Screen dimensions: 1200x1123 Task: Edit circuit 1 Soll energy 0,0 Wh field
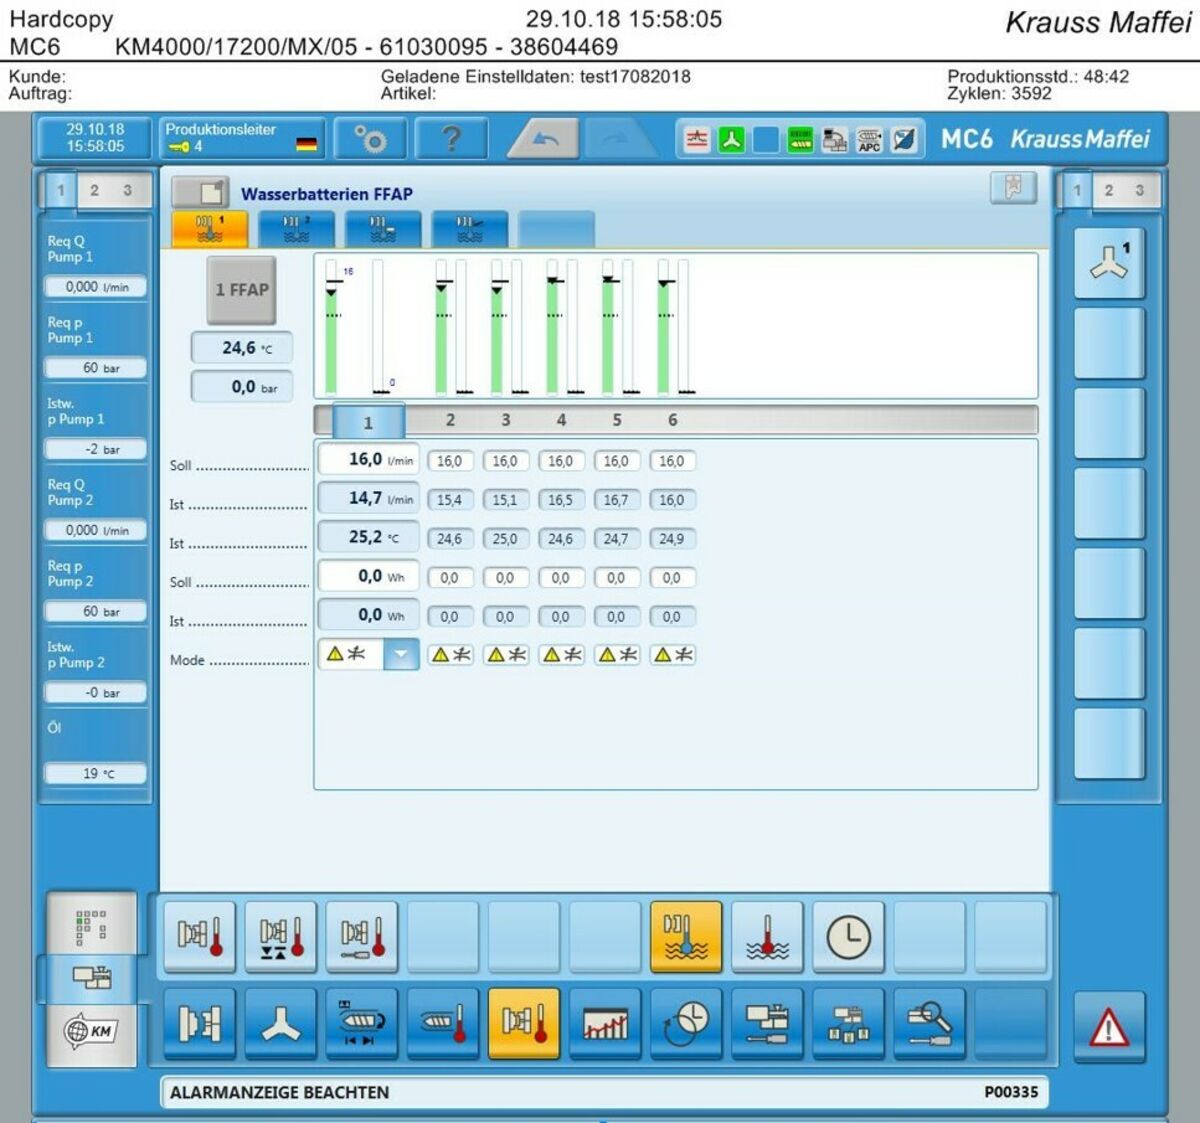point(368,577)
